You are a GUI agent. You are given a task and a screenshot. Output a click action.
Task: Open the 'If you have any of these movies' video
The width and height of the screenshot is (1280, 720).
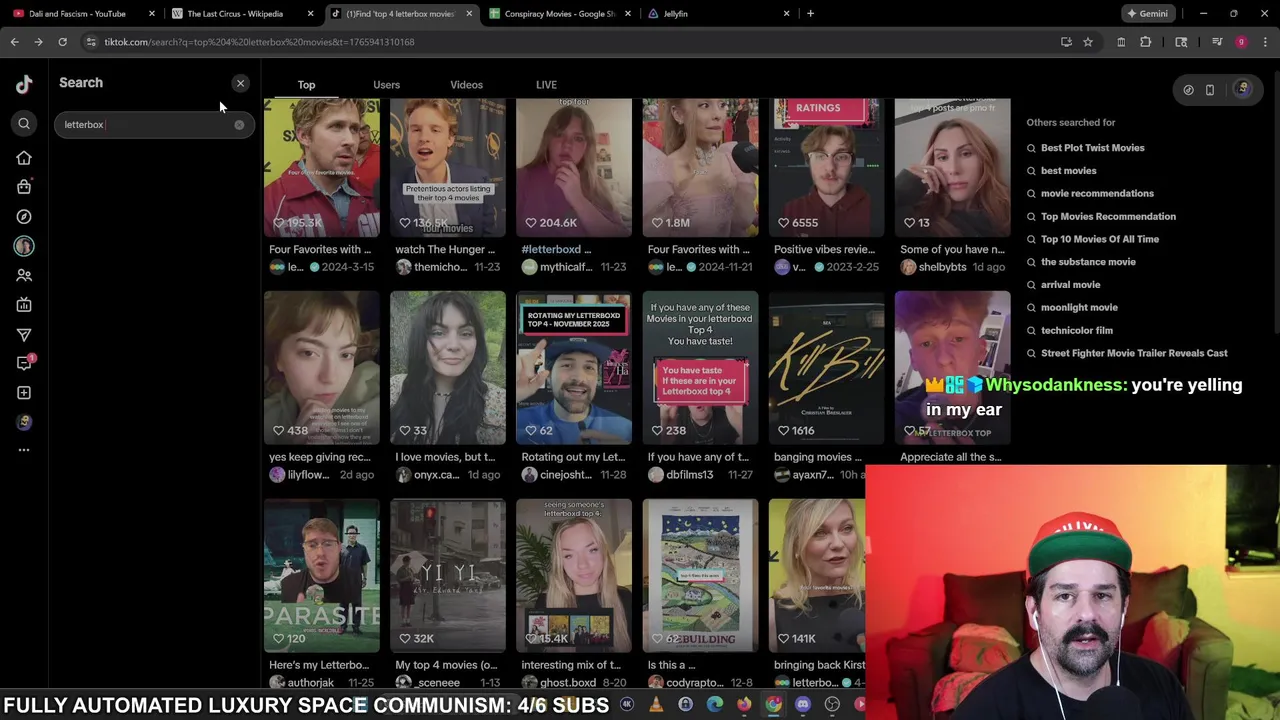pyautogui.click(x=700, y=367)
